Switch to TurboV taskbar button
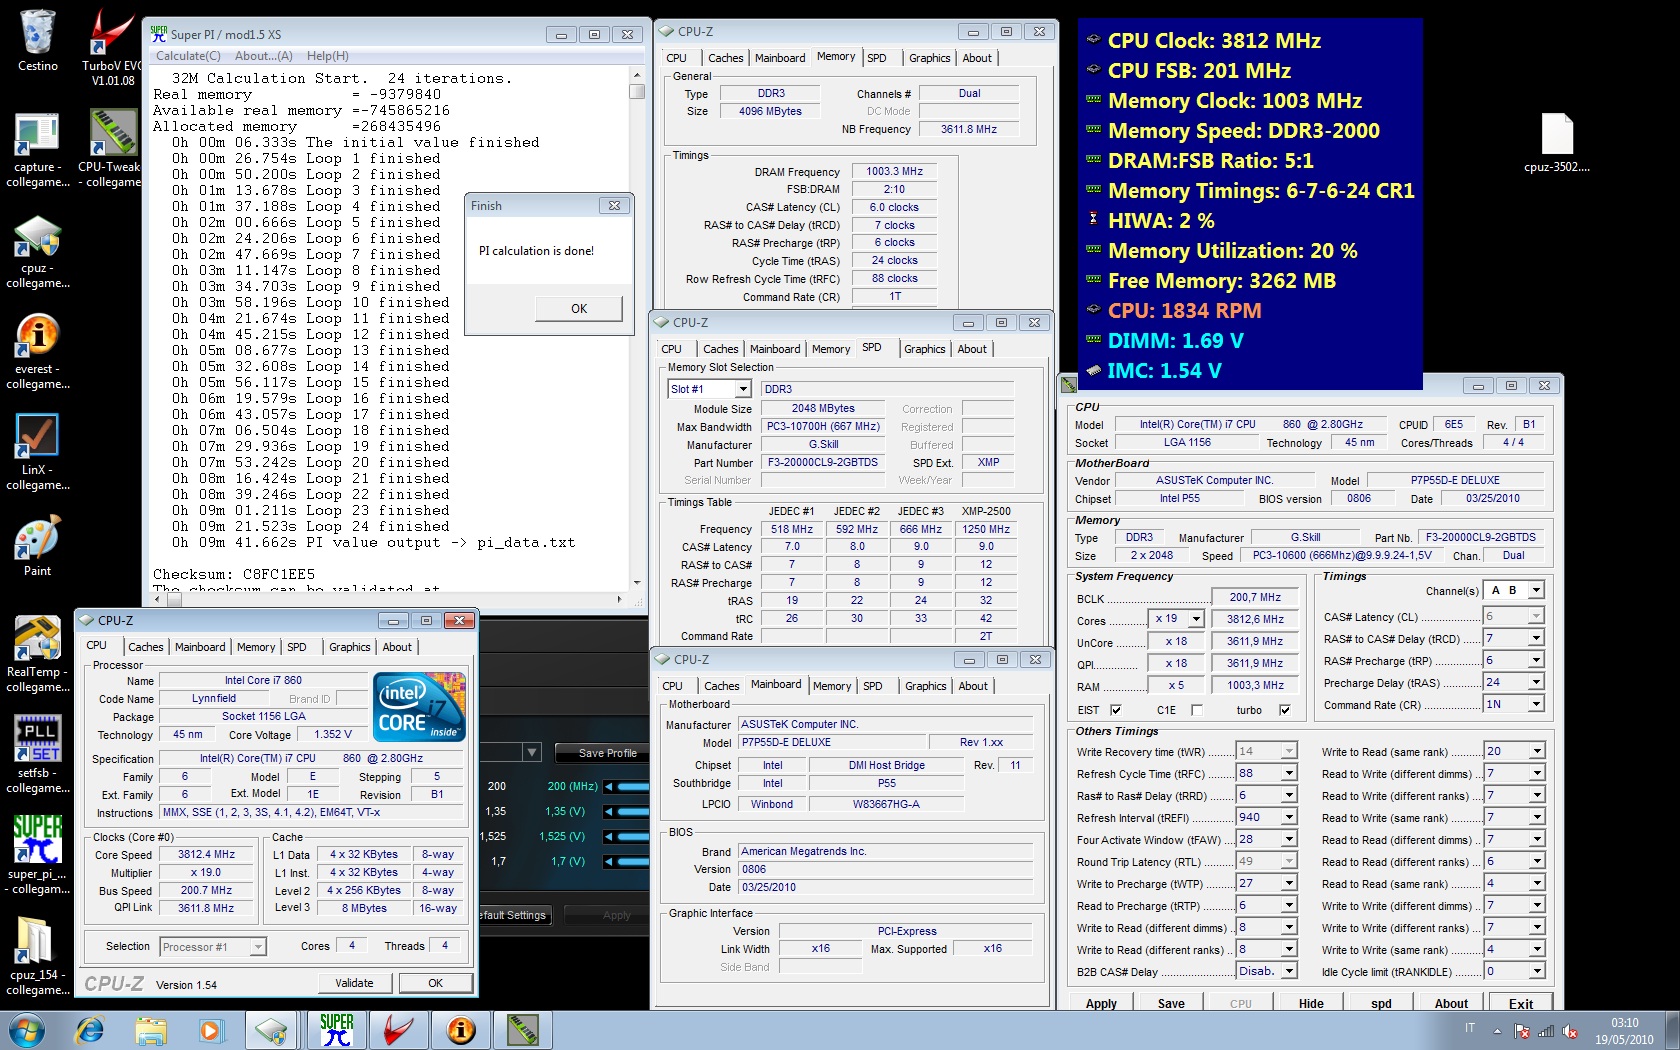 (399, 1030)
